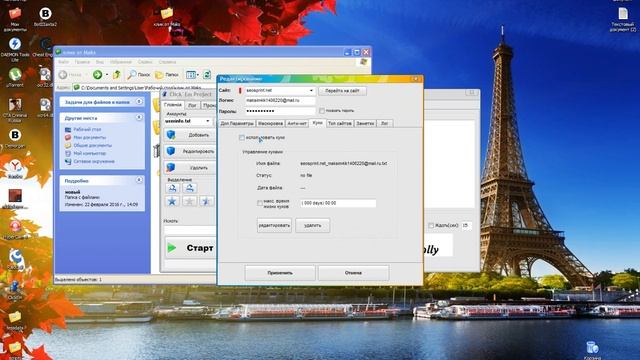Click Редактировать account button
Screen dimensions: 640x360
[x=190, y=151]
